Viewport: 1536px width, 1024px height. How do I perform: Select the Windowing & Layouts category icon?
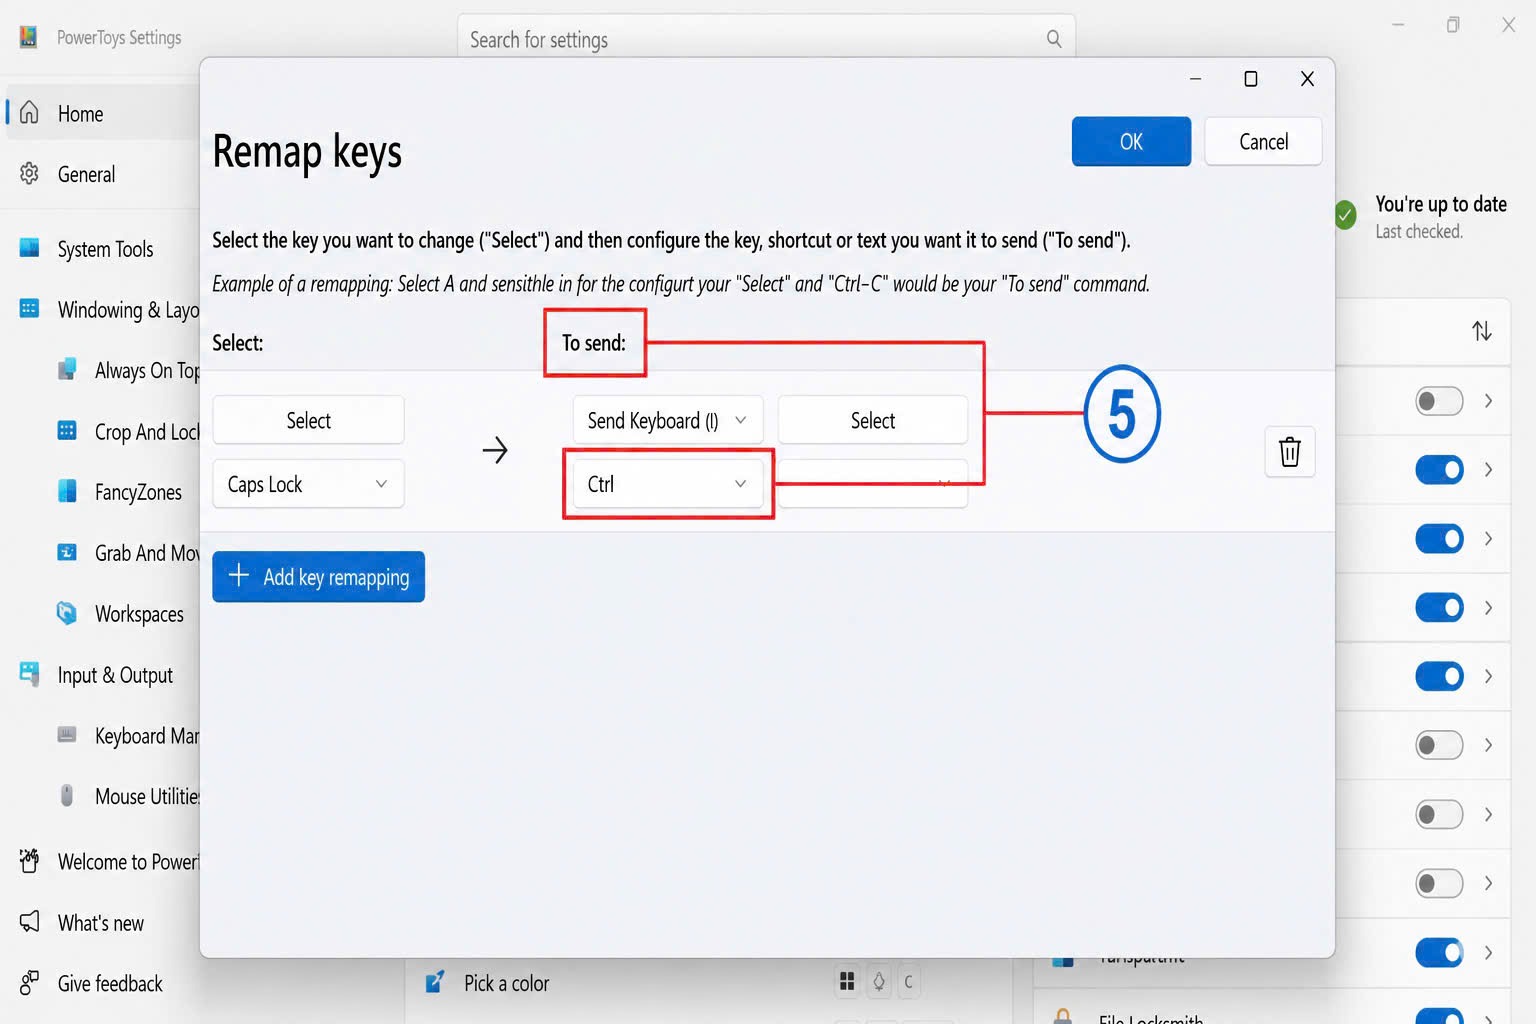[x=29, y=309]
